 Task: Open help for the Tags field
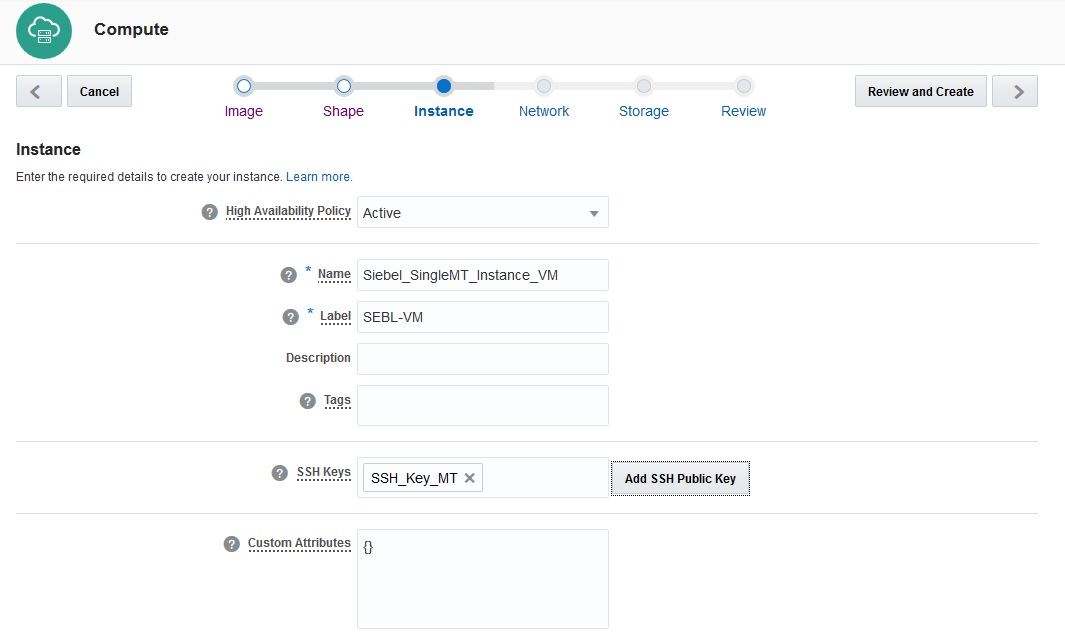click(307, 400)
